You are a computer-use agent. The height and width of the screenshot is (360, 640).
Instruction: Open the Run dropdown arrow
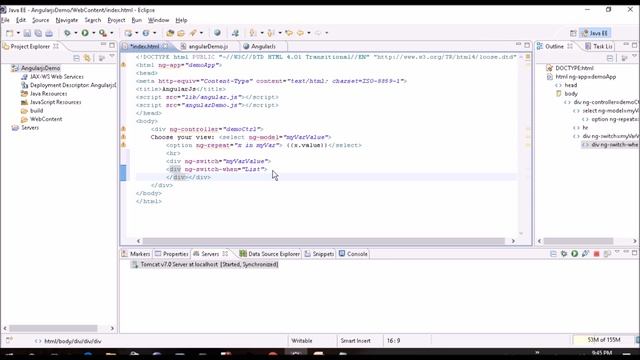tap(93, 33)
